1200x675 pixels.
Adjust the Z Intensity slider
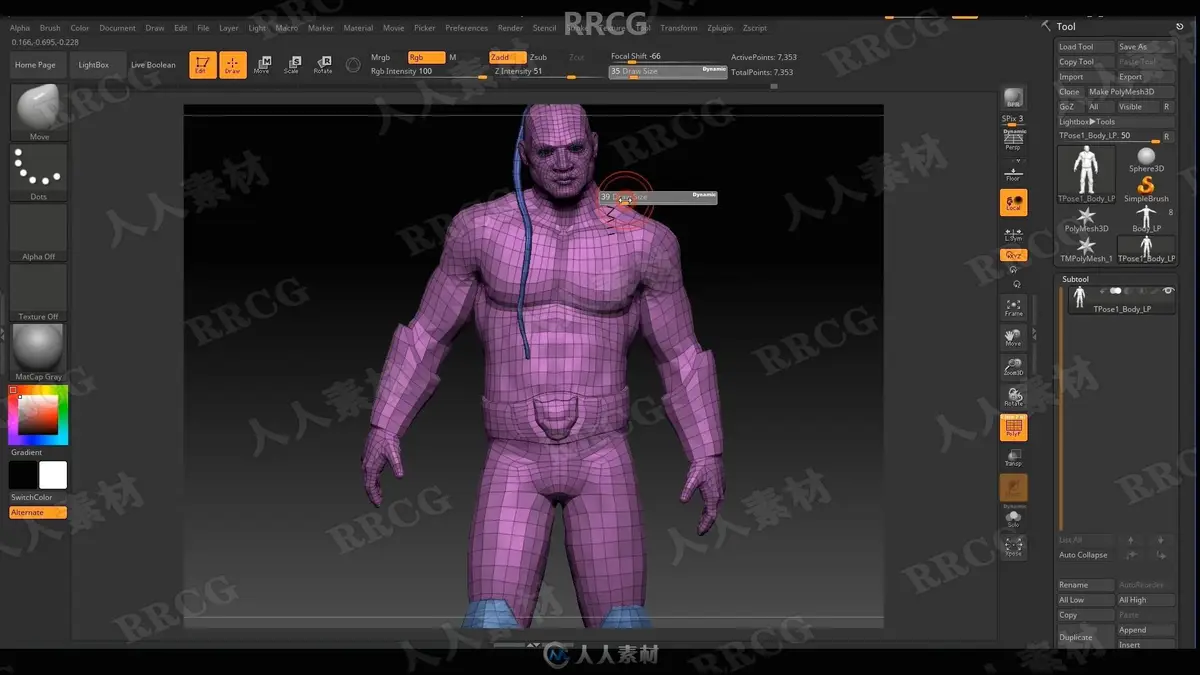tap(547, 72)
